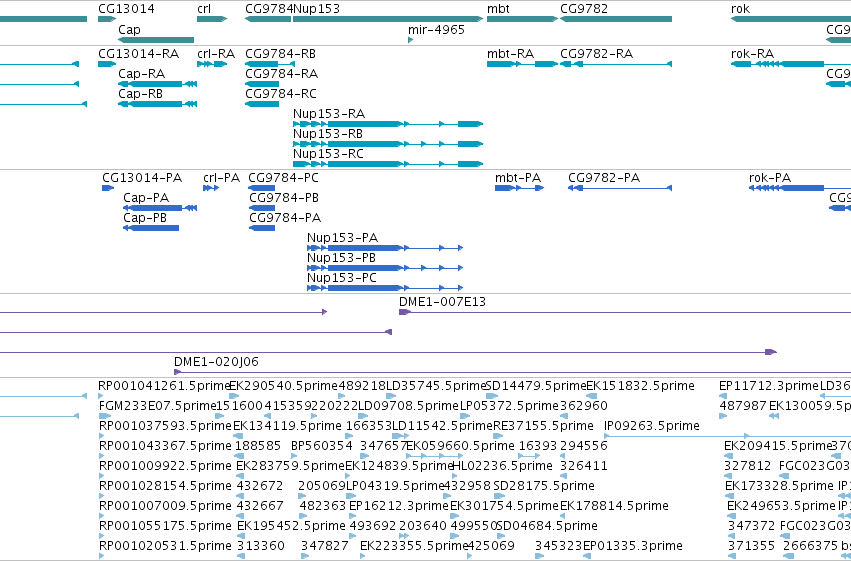Click protein mbt-PA
The width and height of the screenshot is (851, 561).
(x=519, y=188)
